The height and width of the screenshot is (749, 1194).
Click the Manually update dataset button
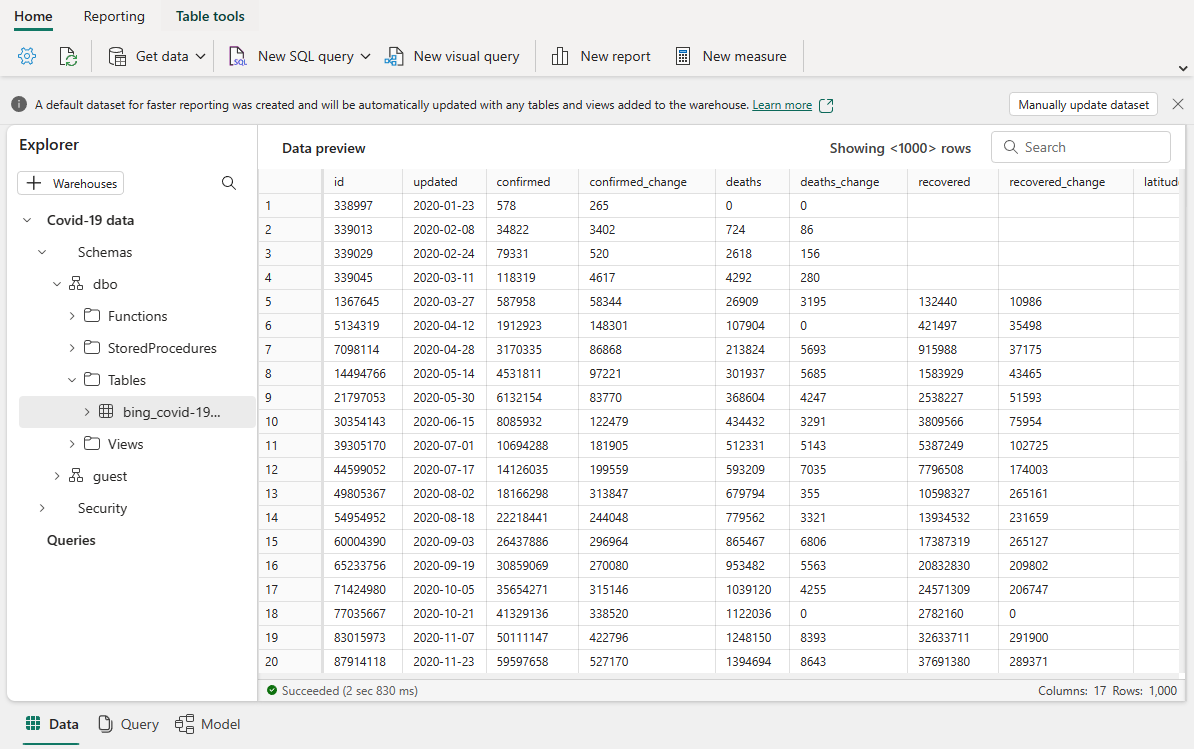pyautogui.click(x=1084, y=104)
